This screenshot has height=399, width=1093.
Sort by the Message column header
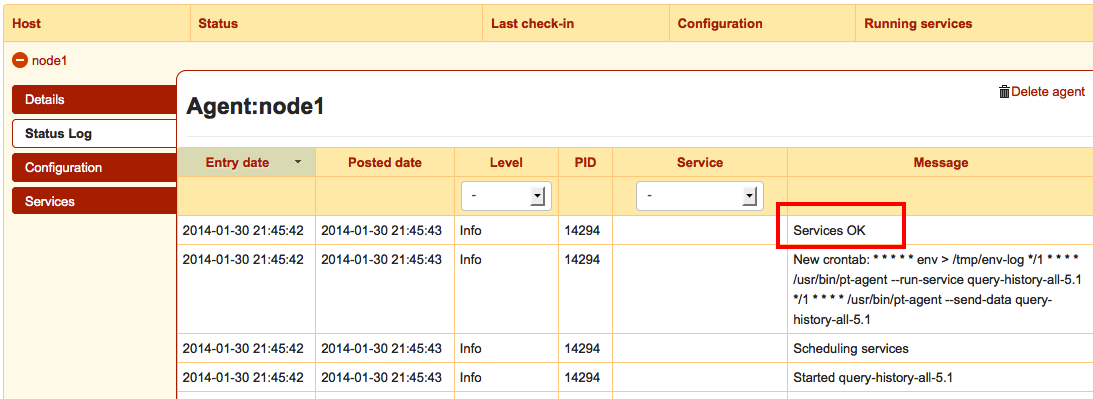pyautogui.click(x=940, y=163)
